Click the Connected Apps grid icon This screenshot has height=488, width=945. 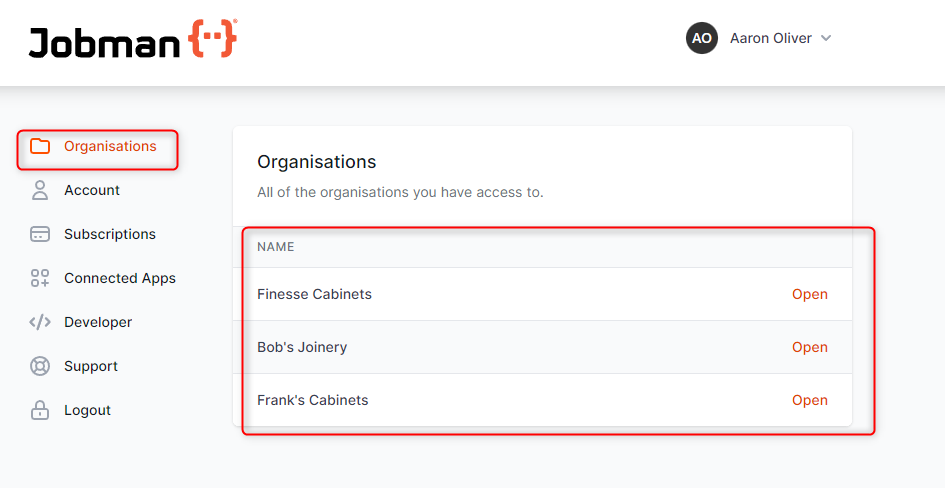(x=40, y=278)
